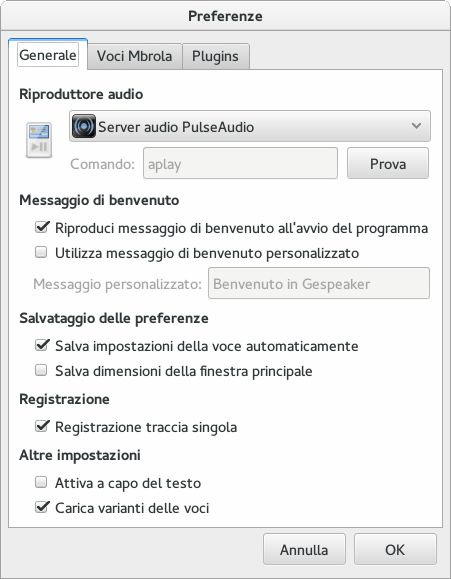Click the Prova test button

click(x=388, y=163)
